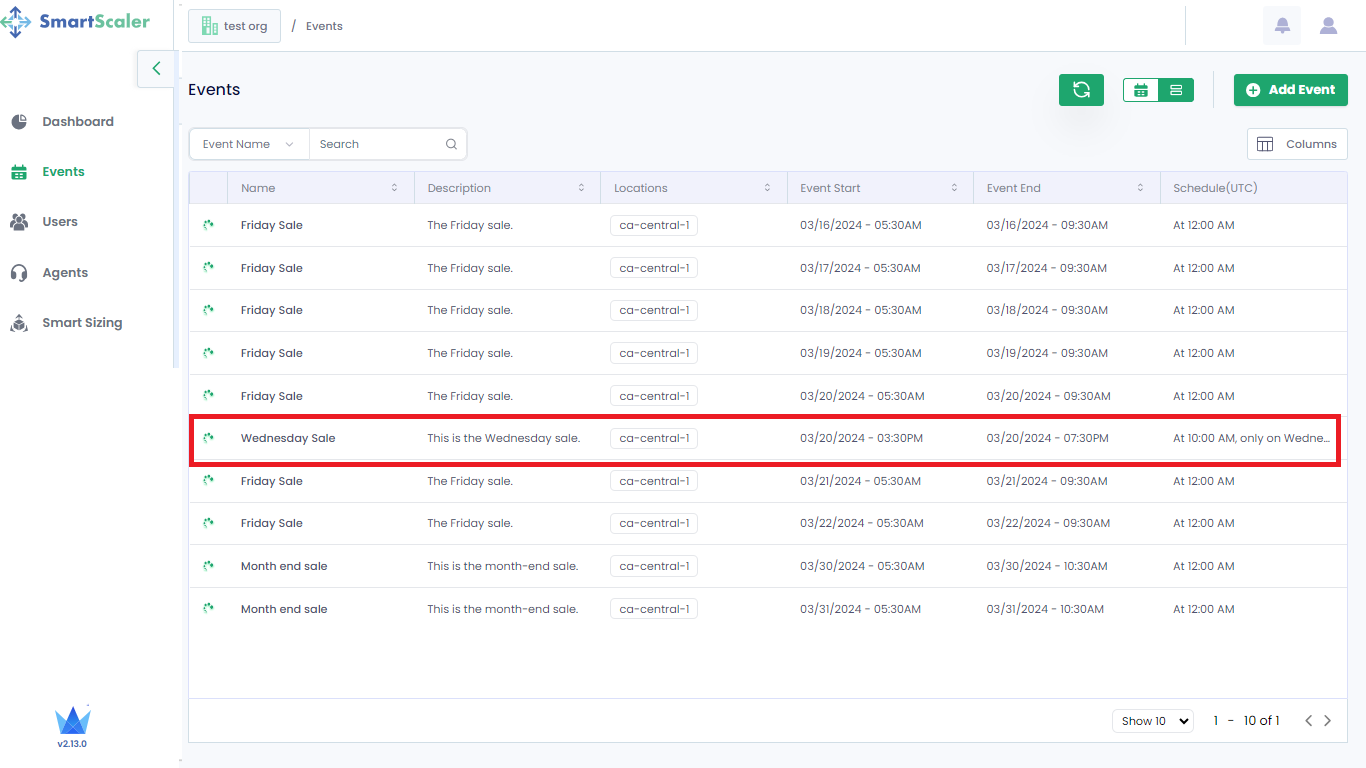Click Month end sale name dated 03/31/2024
The image size is (1366, 768).
[x=284, y=609]
